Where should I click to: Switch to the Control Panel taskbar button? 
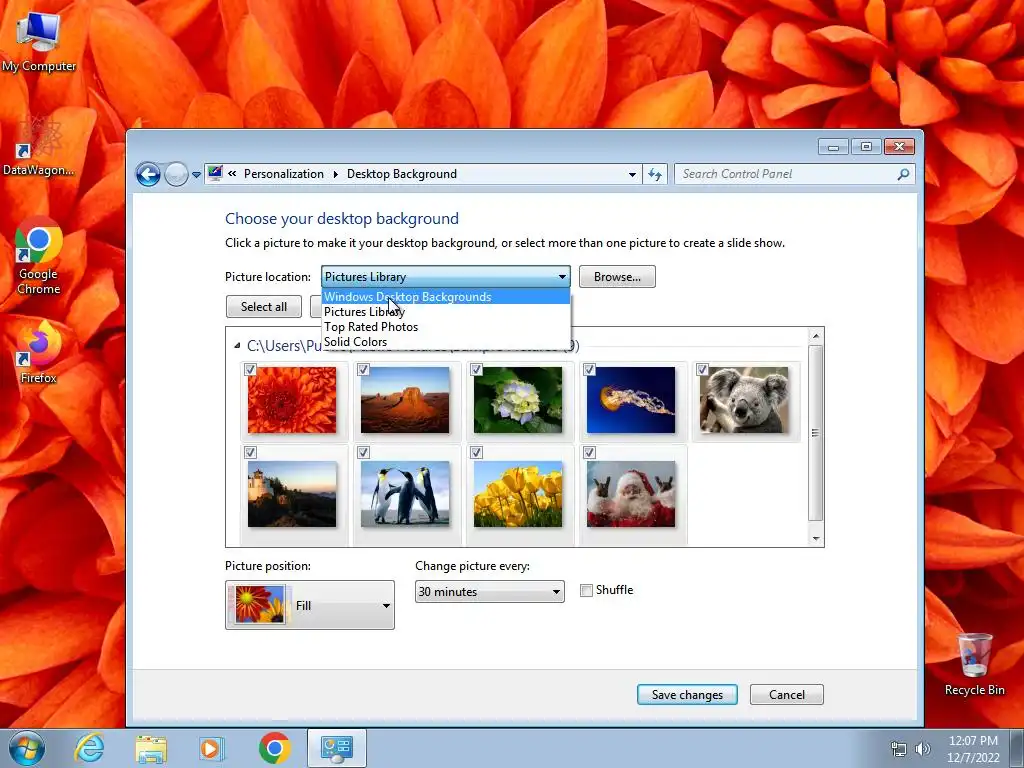tap(337, 748)
